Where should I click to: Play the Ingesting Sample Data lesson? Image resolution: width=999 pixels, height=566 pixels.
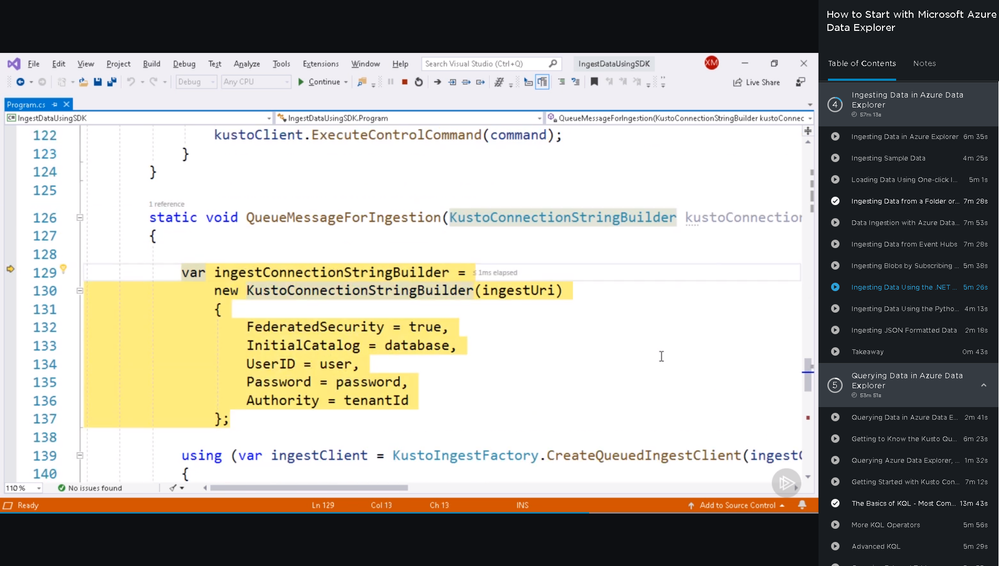point(835,158)
